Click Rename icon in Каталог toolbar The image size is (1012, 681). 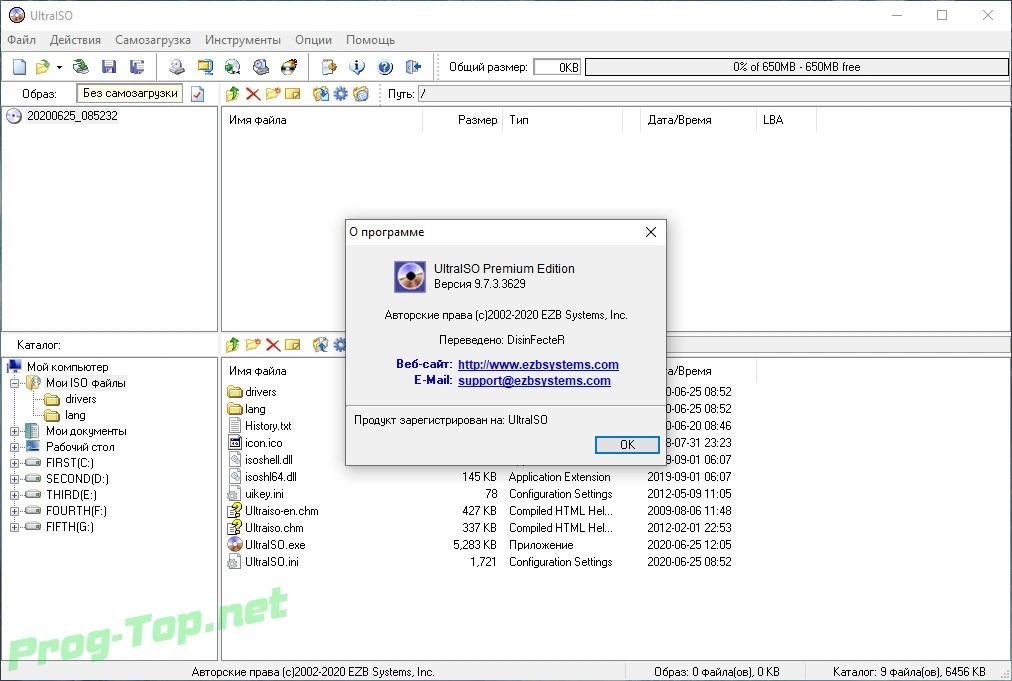(293, 345)
